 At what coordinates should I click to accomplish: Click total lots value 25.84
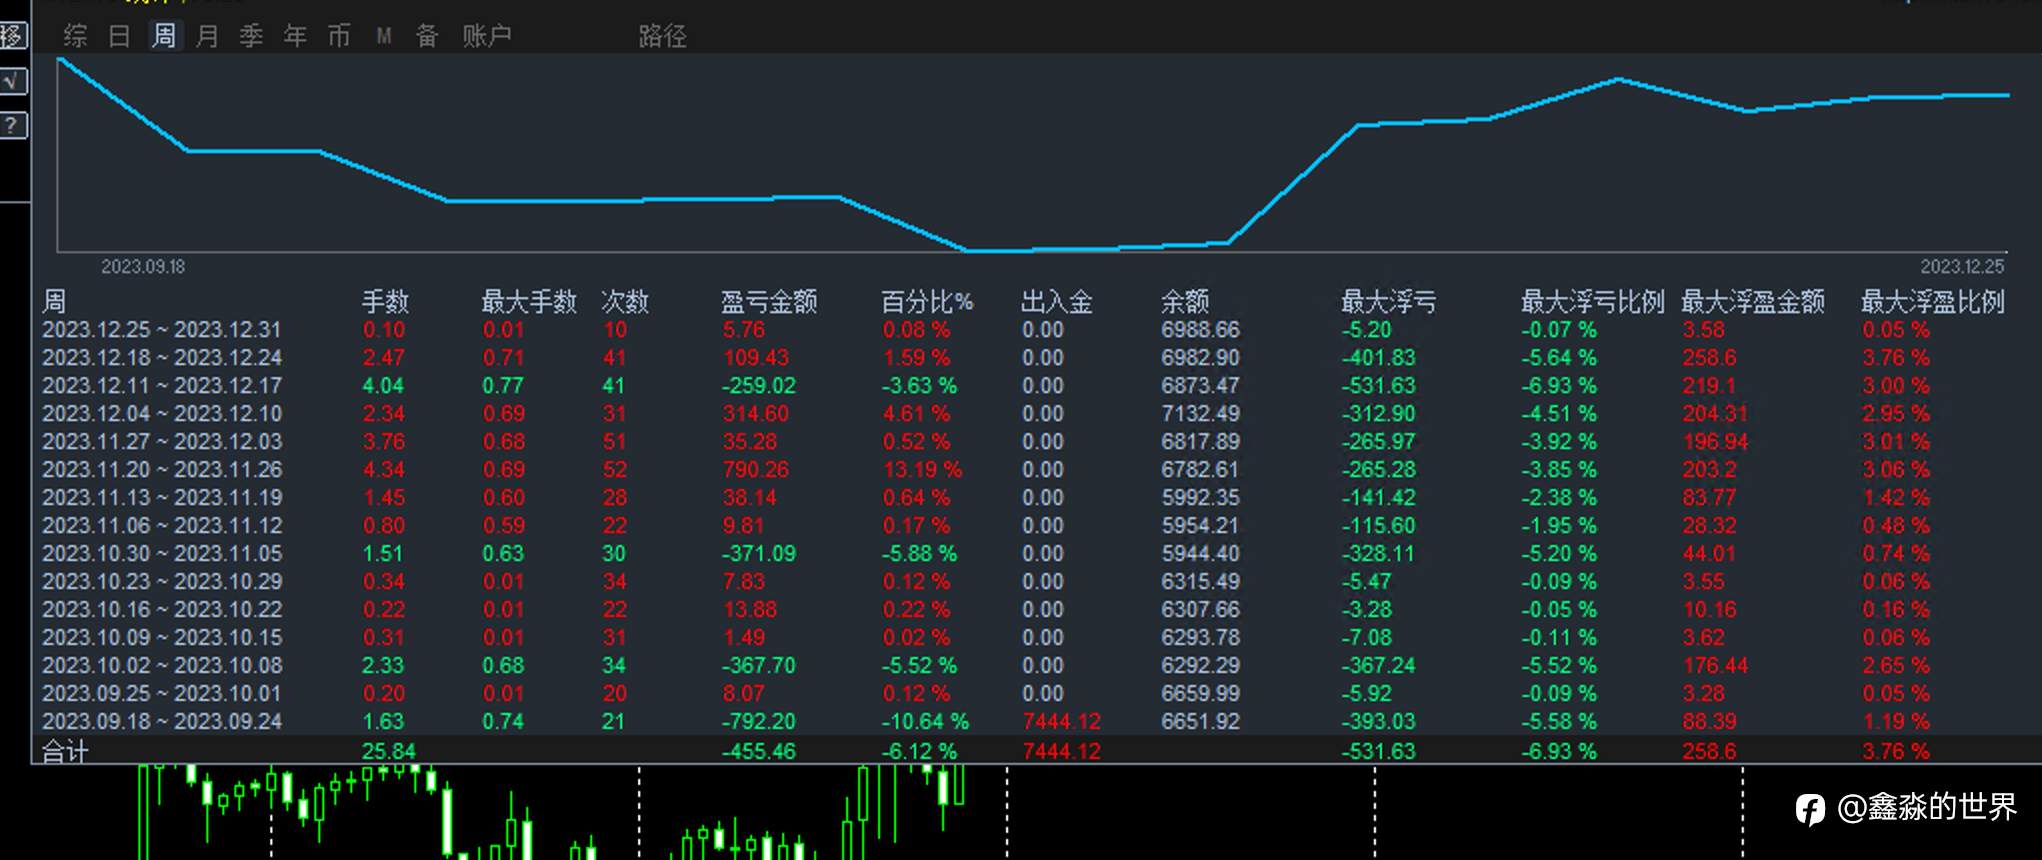coord(388,751)
